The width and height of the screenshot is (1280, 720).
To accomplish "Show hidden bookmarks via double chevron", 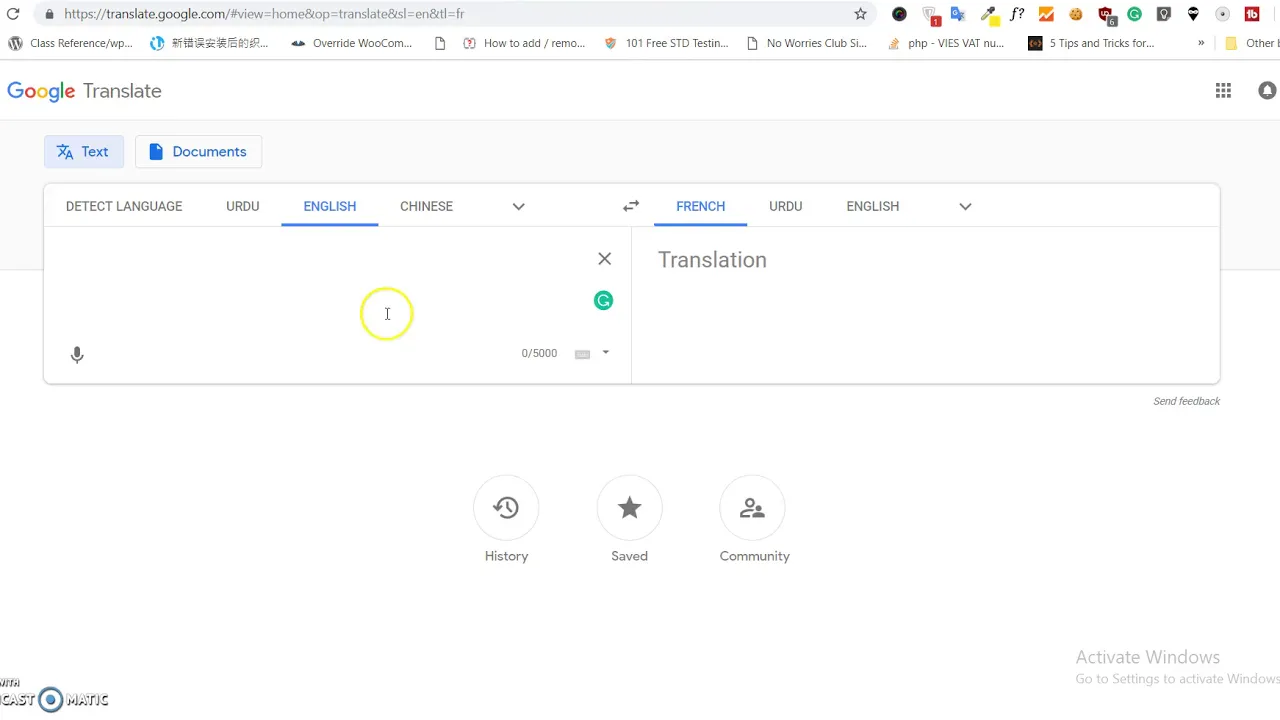I will tap(1201, 43).
